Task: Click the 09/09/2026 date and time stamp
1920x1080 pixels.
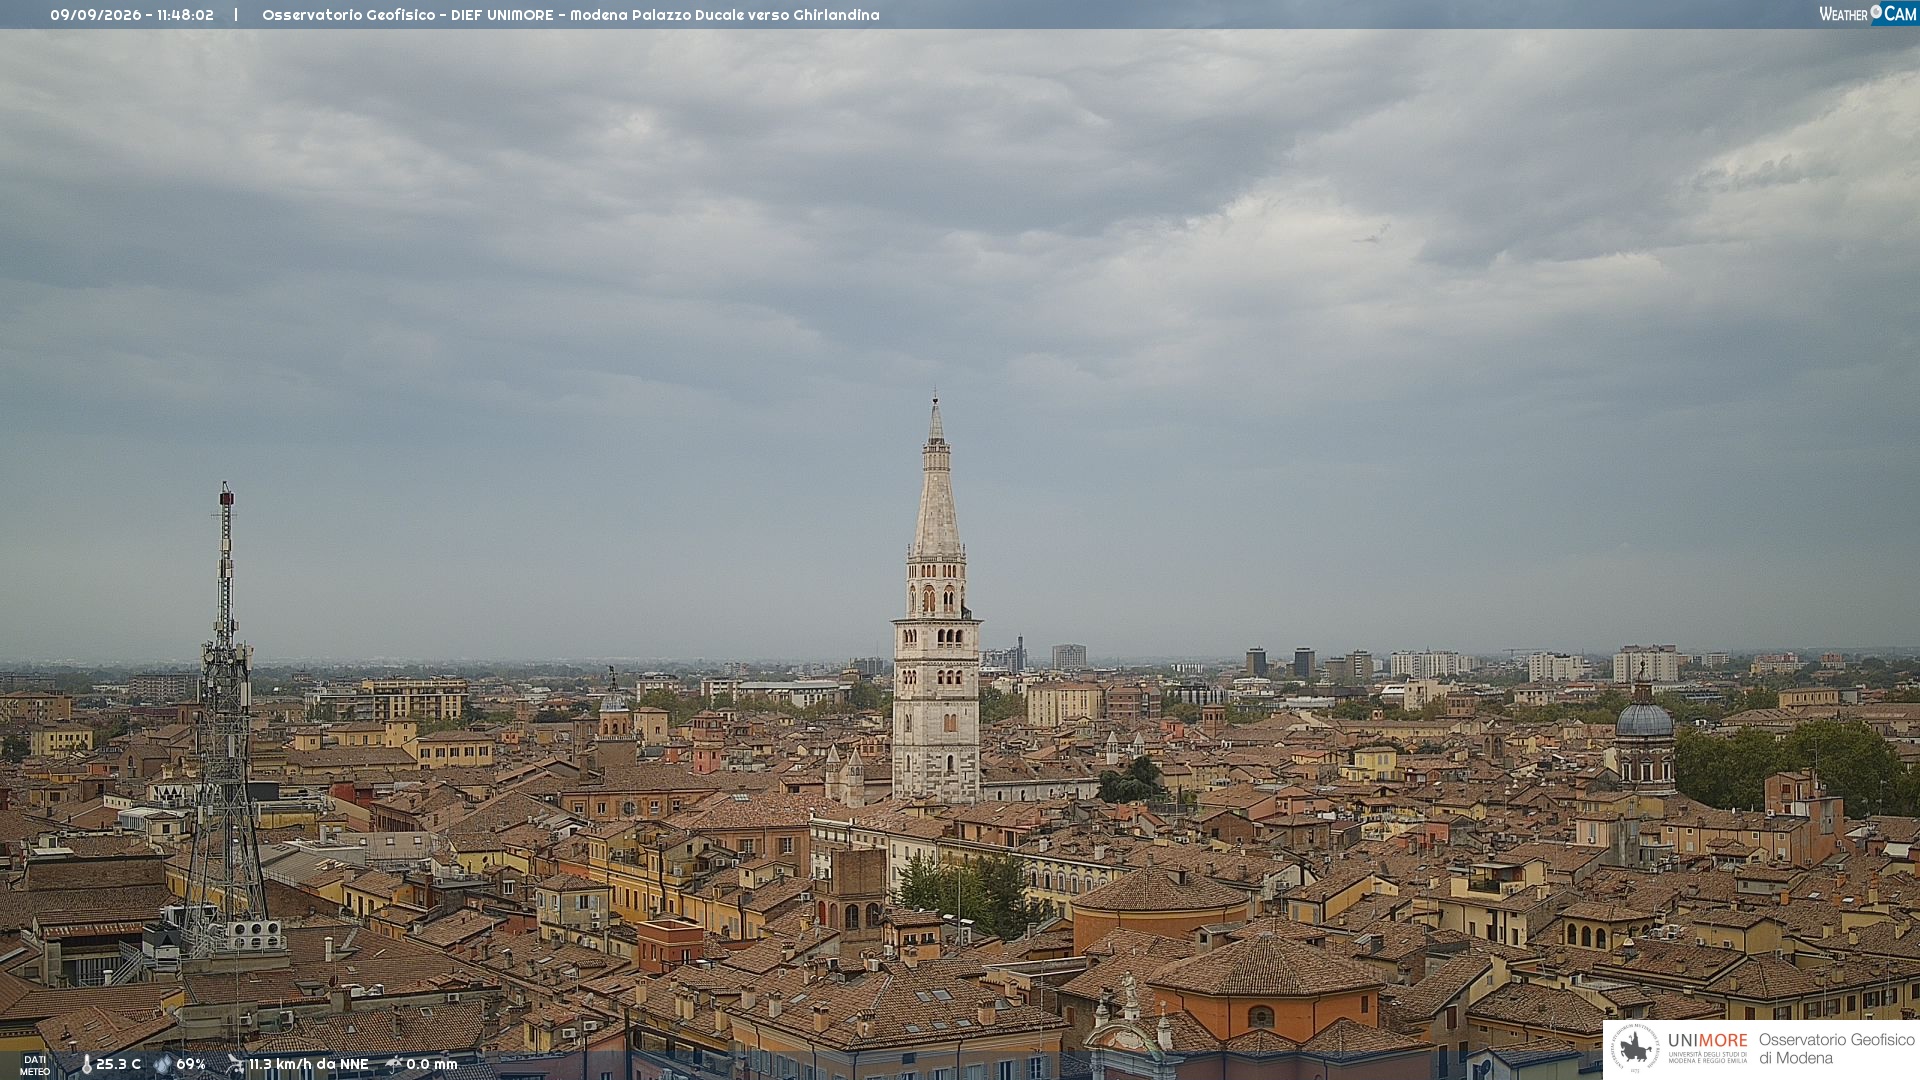Action: (132, 15)
